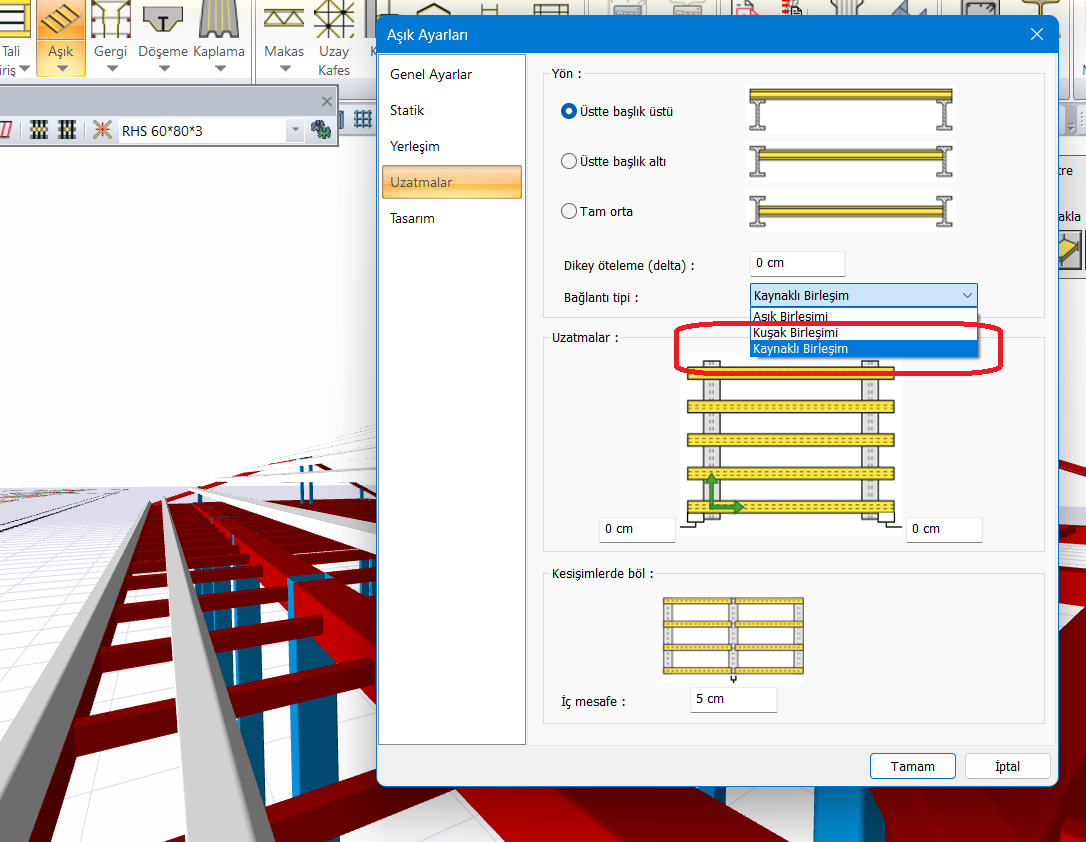Select the Gergi ribbon tool icon
The height and width of the screenshot is (842, 1086).
111,19
